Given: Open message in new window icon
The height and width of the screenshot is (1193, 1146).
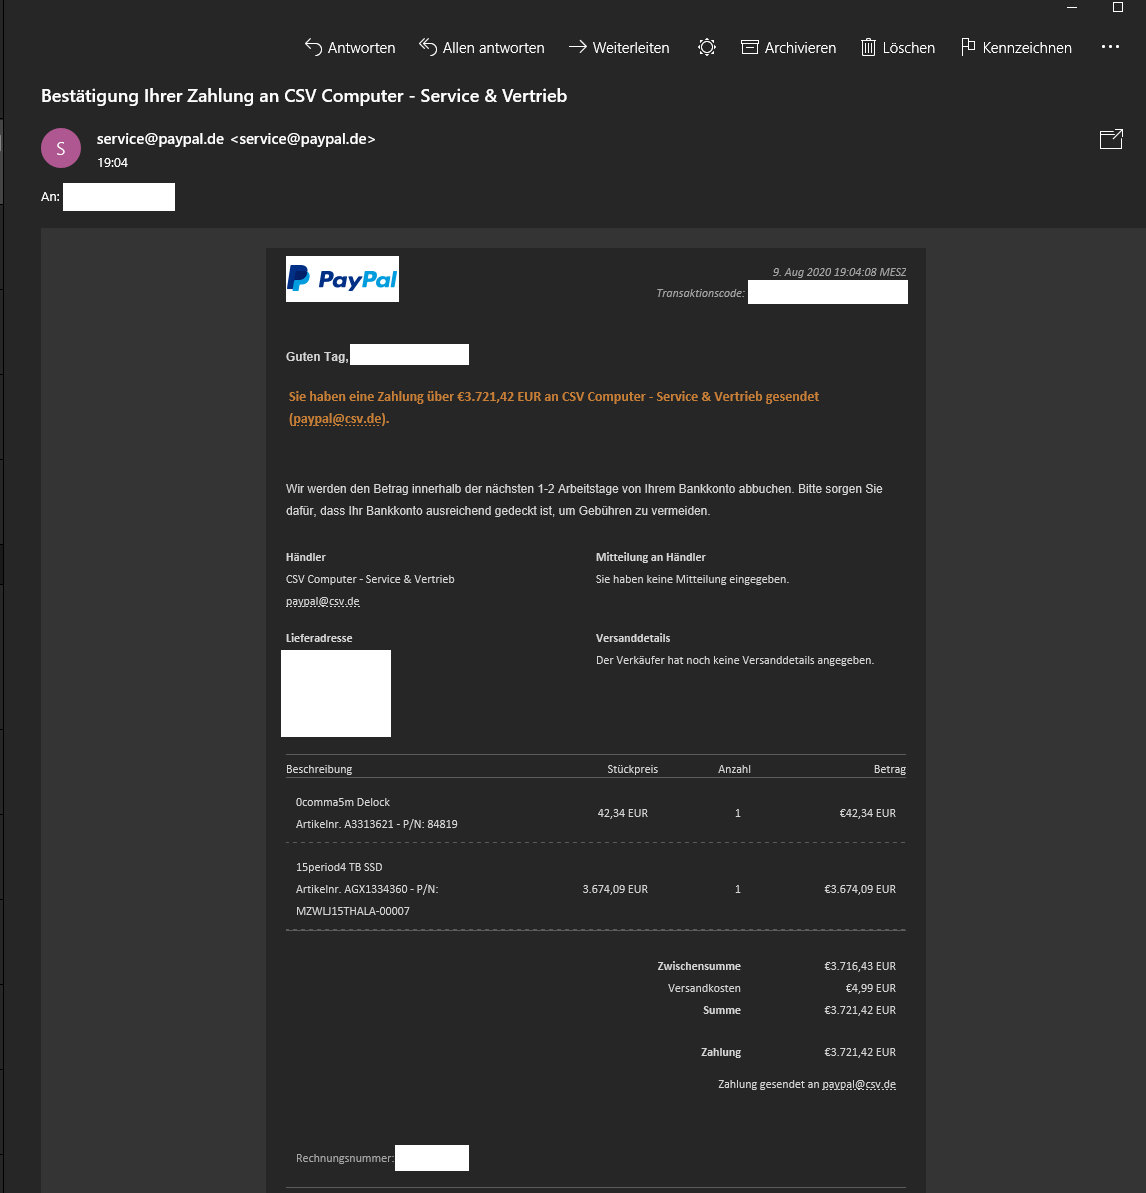Looking at the screenshot, I should pos(1111,139).
